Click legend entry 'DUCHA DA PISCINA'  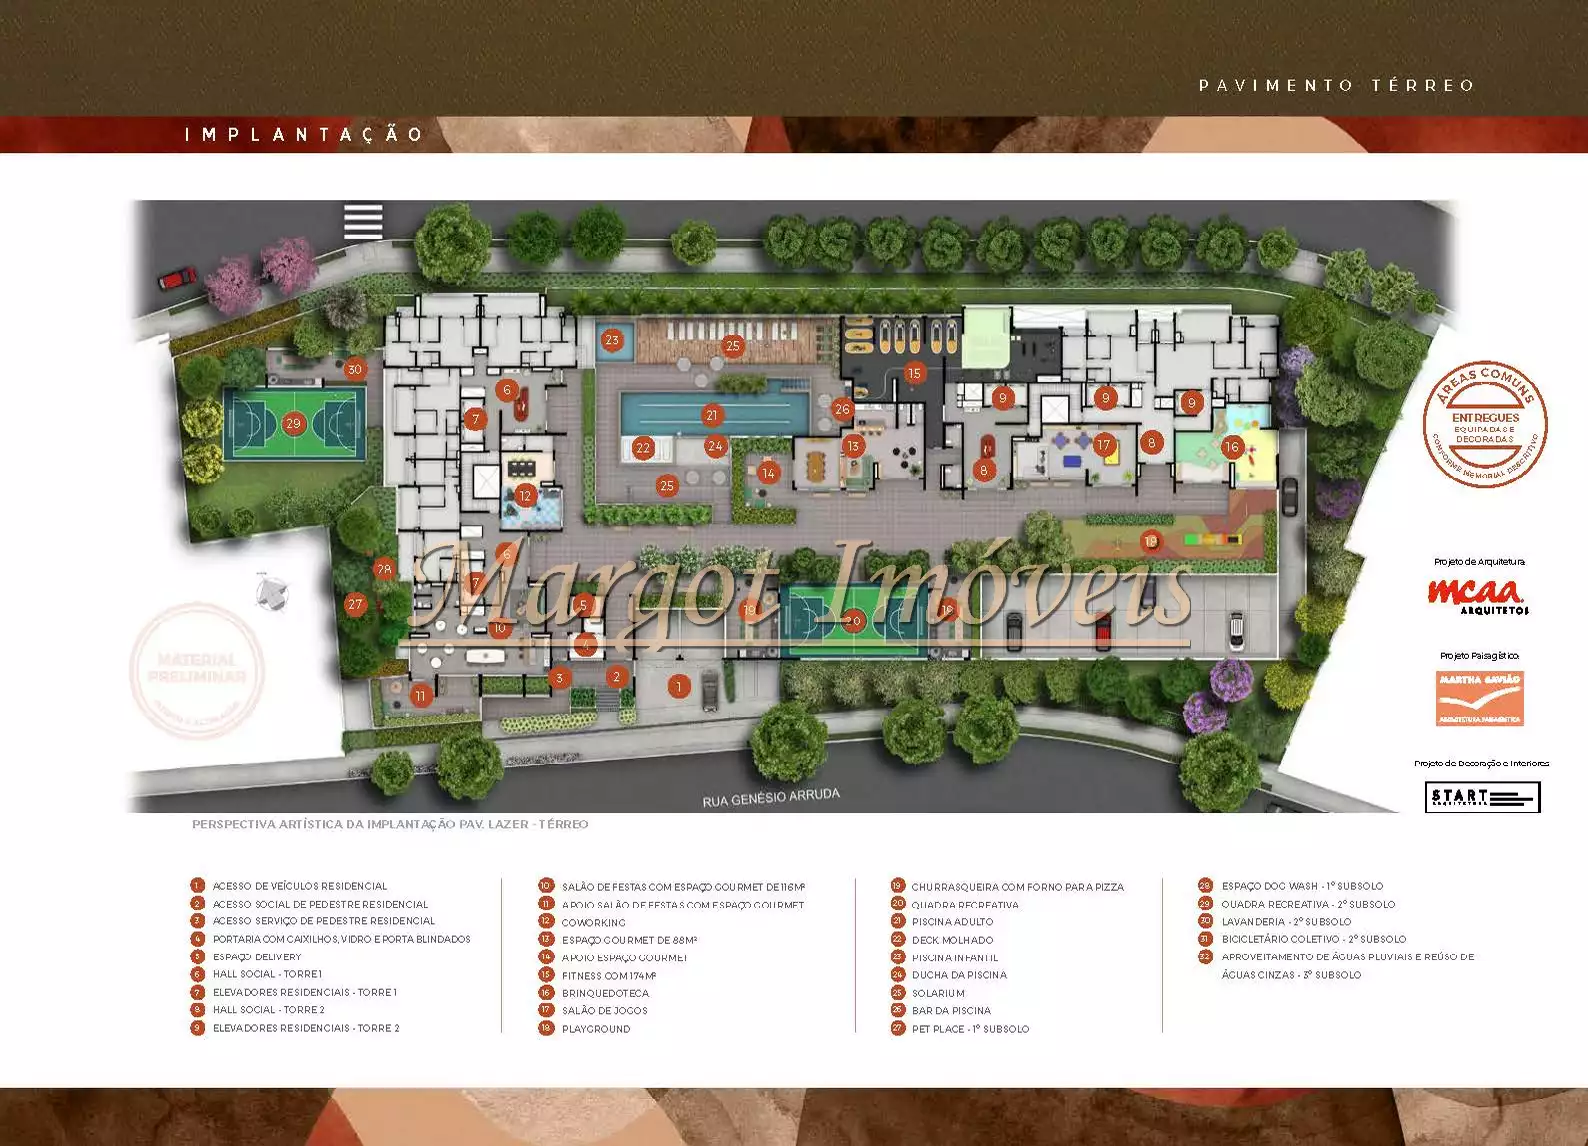pos(960,975)
